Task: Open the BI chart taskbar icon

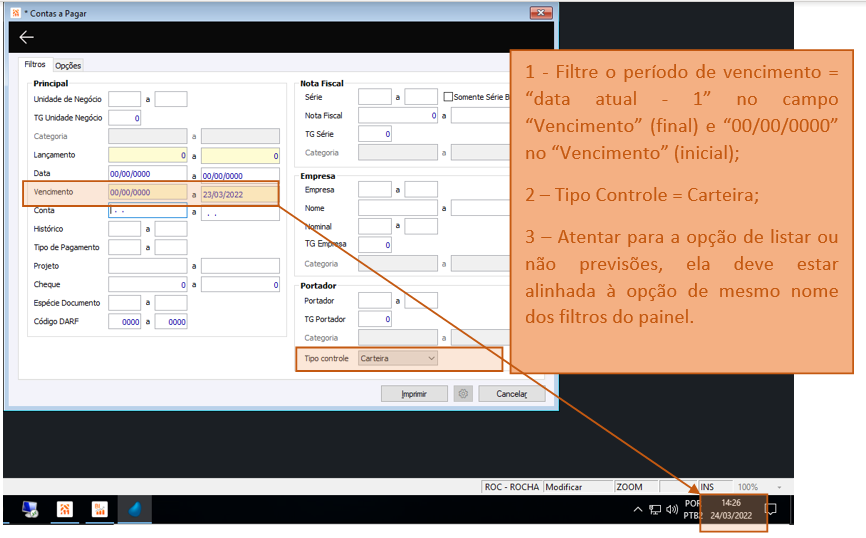Action: click(100, 509)
